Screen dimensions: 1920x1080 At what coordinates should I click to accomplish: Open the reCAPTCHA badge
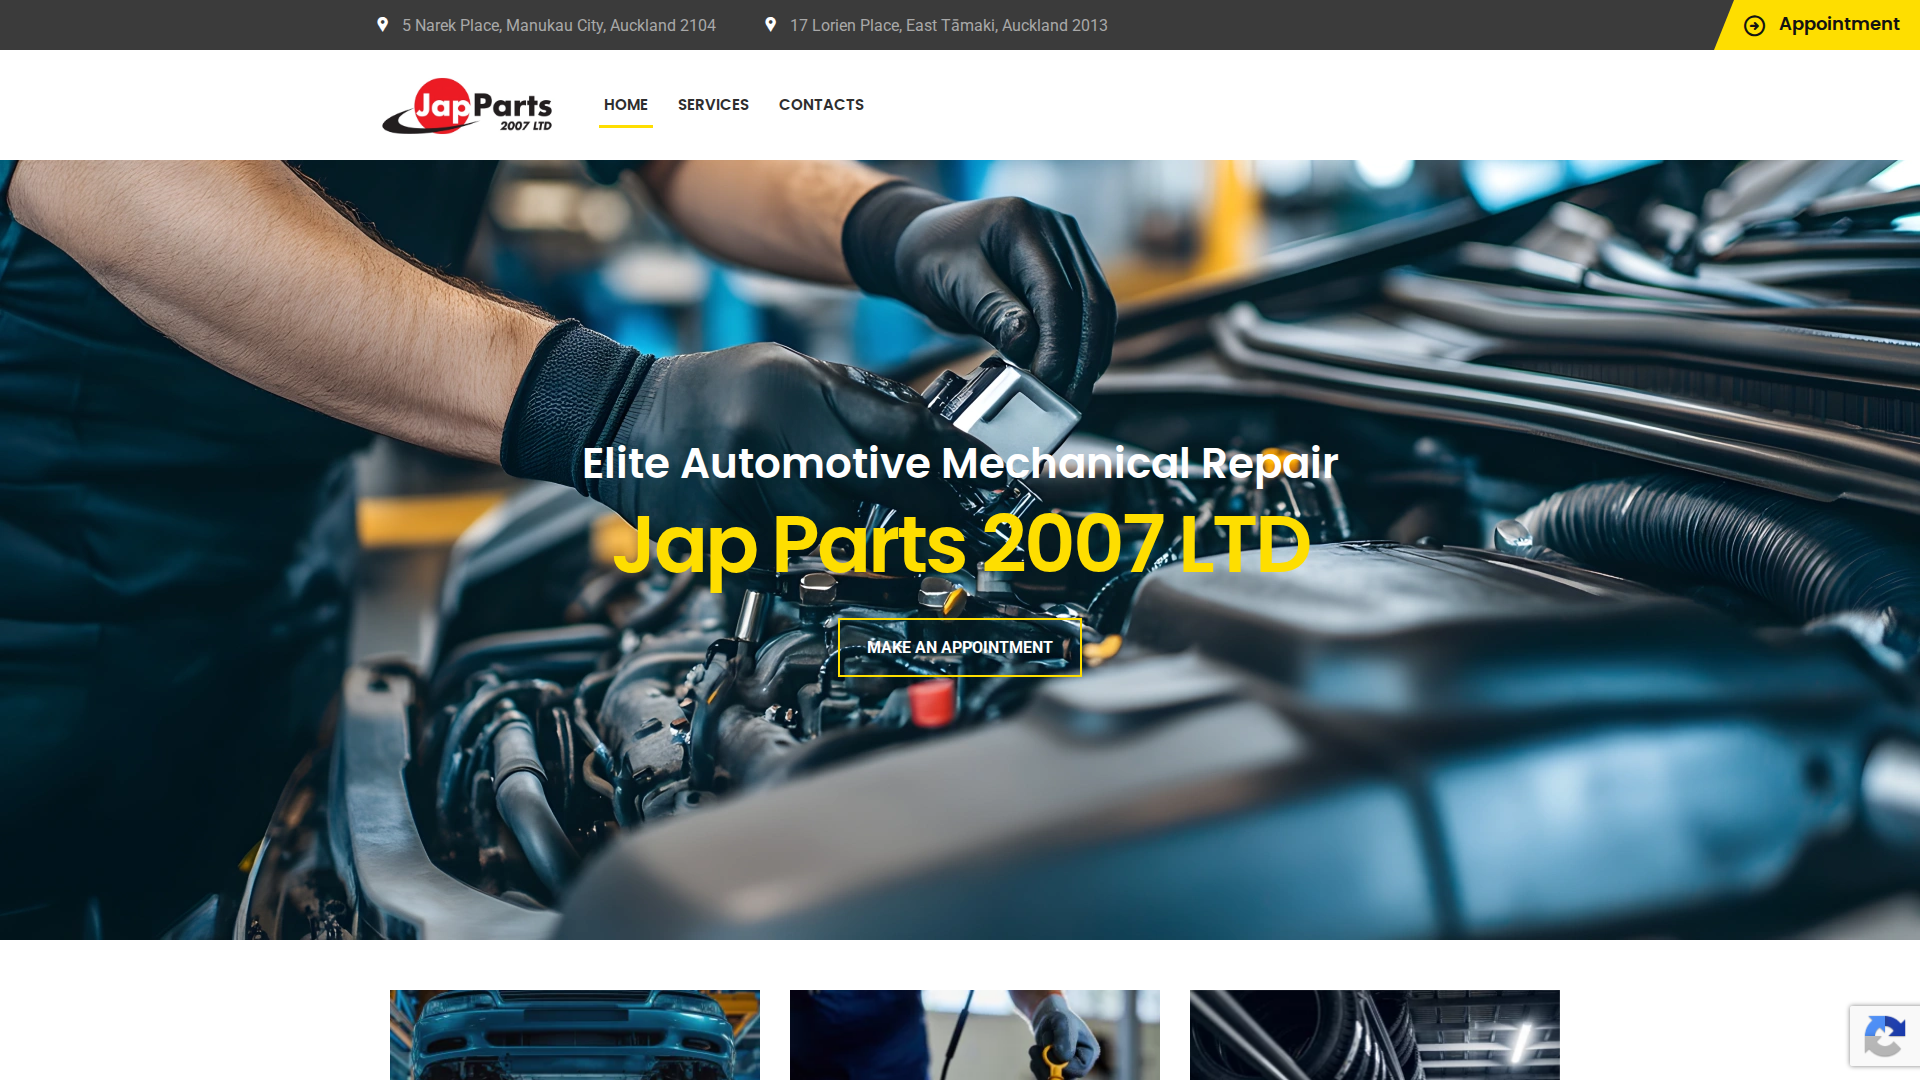coord(1884,1035)
